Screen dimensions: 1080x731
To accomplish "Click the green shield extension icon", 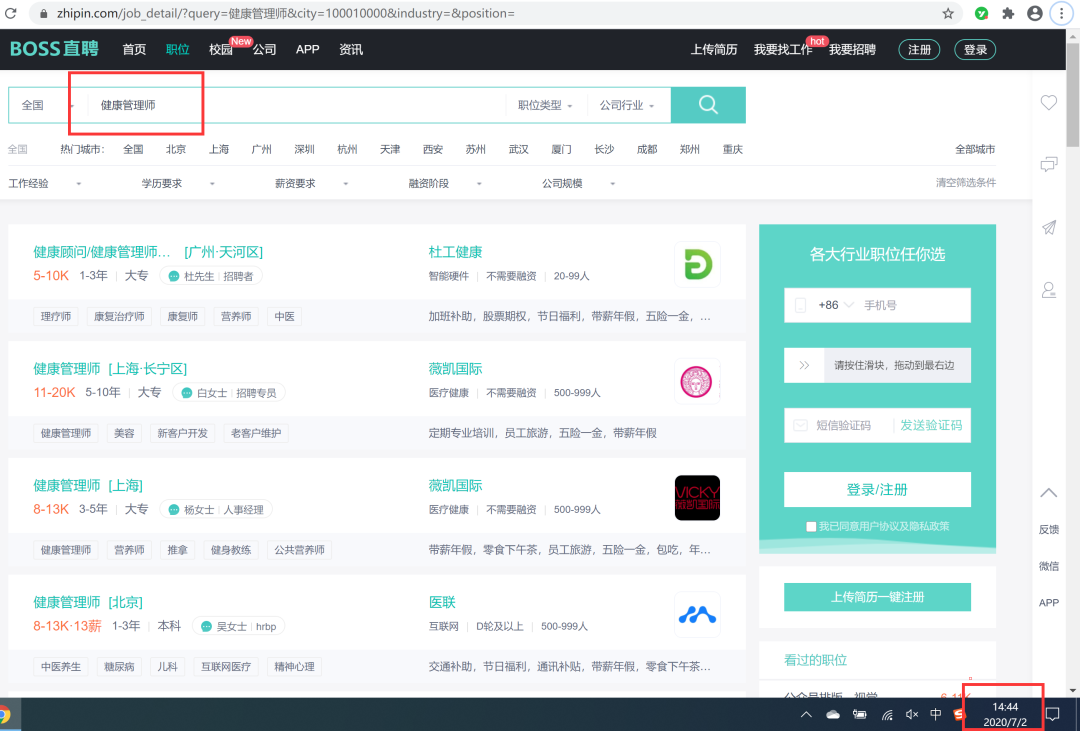I will pyautogui.click(x=982, y=13).
